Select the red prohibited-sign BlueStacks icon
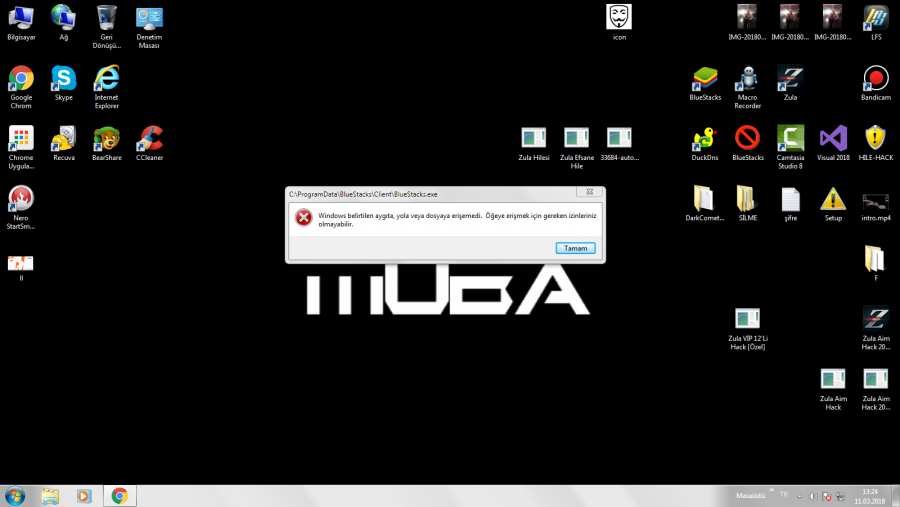 click(x=747, y=144)
